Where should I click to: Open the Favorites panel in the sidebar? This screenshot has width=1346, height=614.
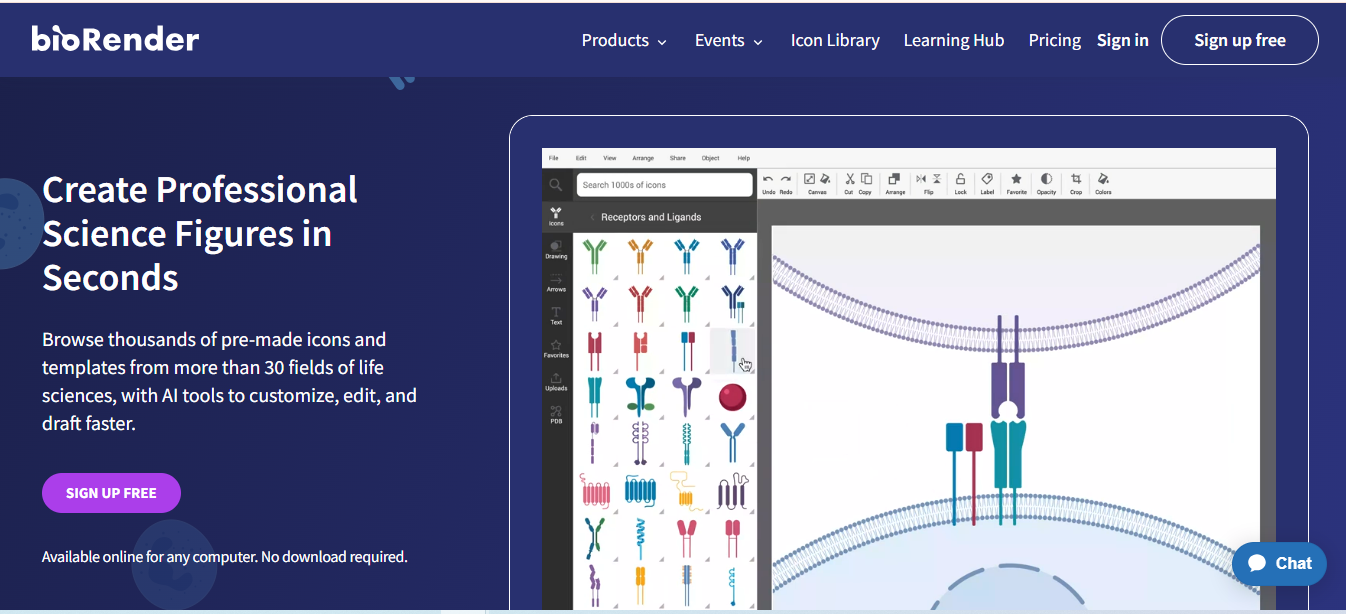556,348
